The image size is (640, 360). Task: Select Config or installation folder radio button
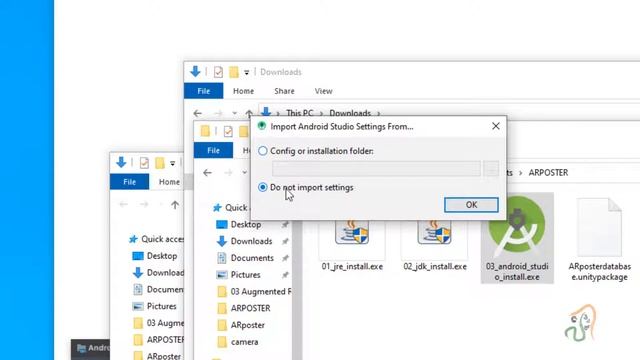pos(263,151)
